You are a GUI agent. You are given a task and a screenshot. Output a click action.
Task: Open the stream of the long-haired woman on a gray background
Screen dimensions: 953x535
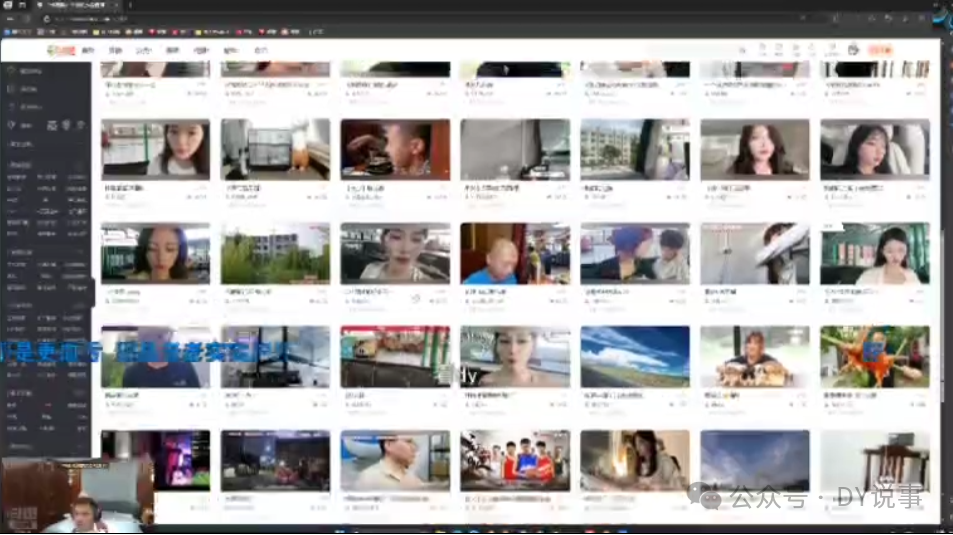click(x=755, y=150)
